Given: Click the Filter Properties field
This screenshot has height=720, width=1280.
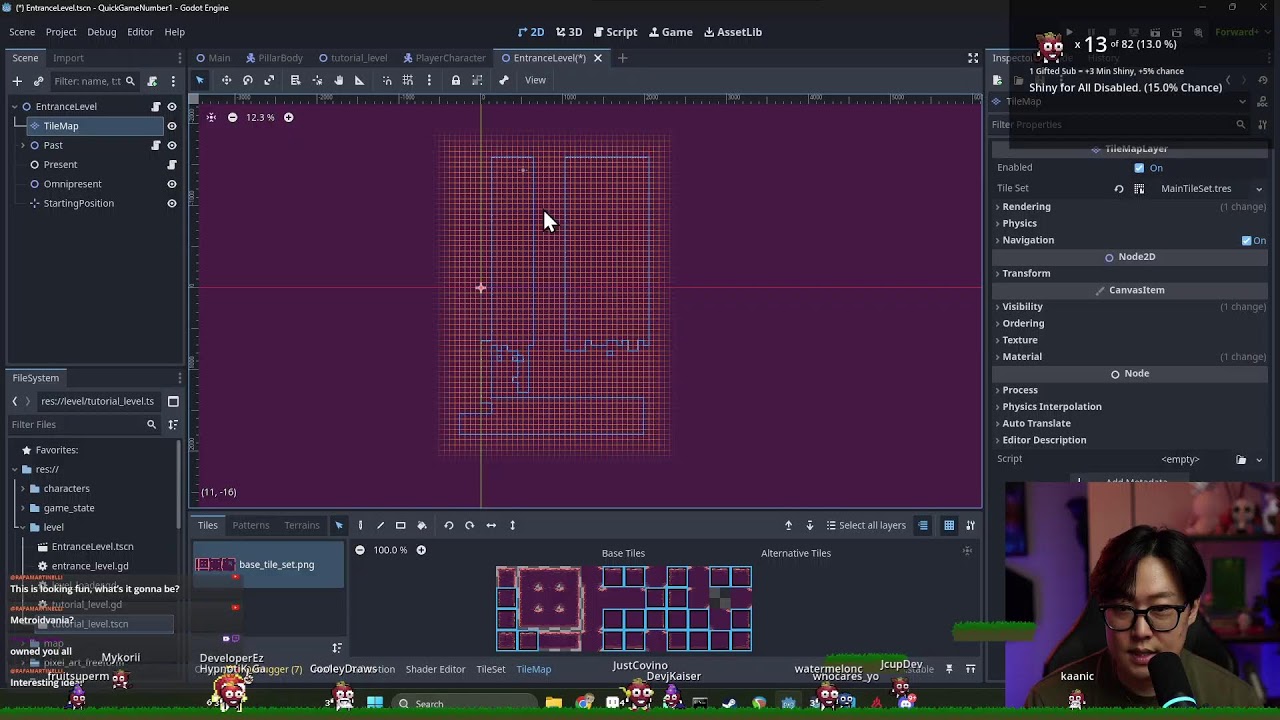Looking at the screenshot, I should [x=1118, y=125].
